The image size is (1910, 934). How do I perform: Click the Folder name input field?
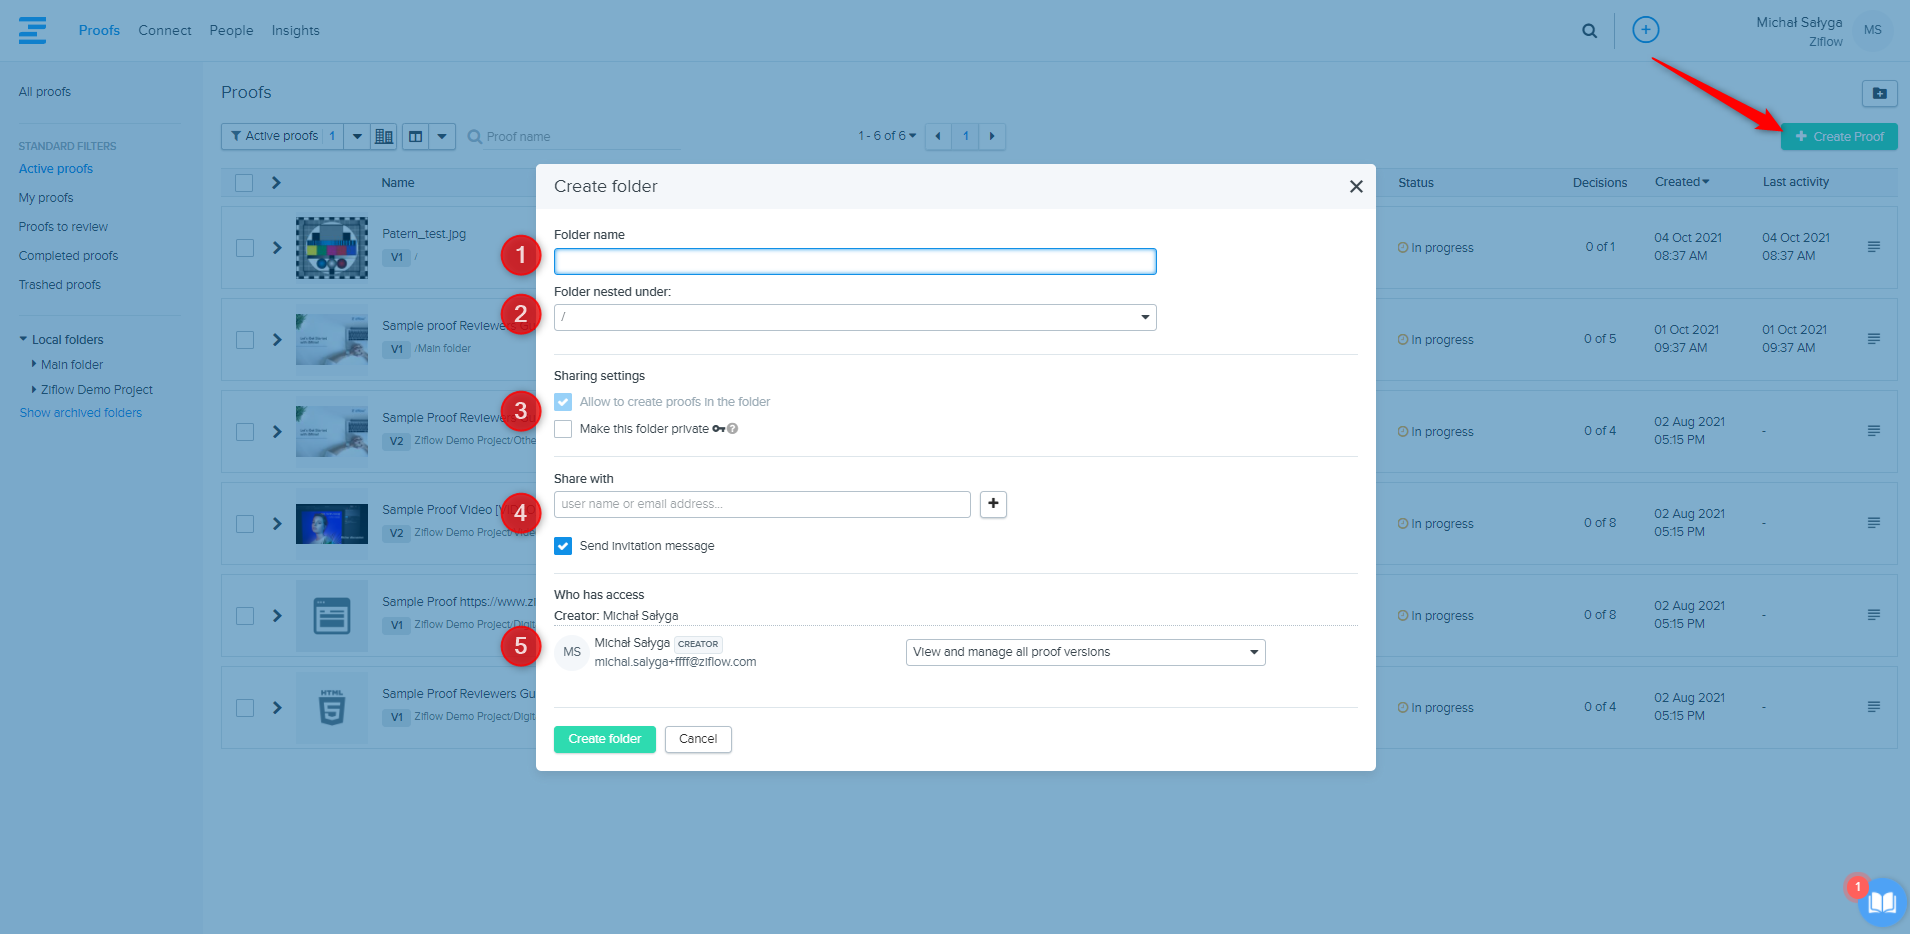(854, 262)
